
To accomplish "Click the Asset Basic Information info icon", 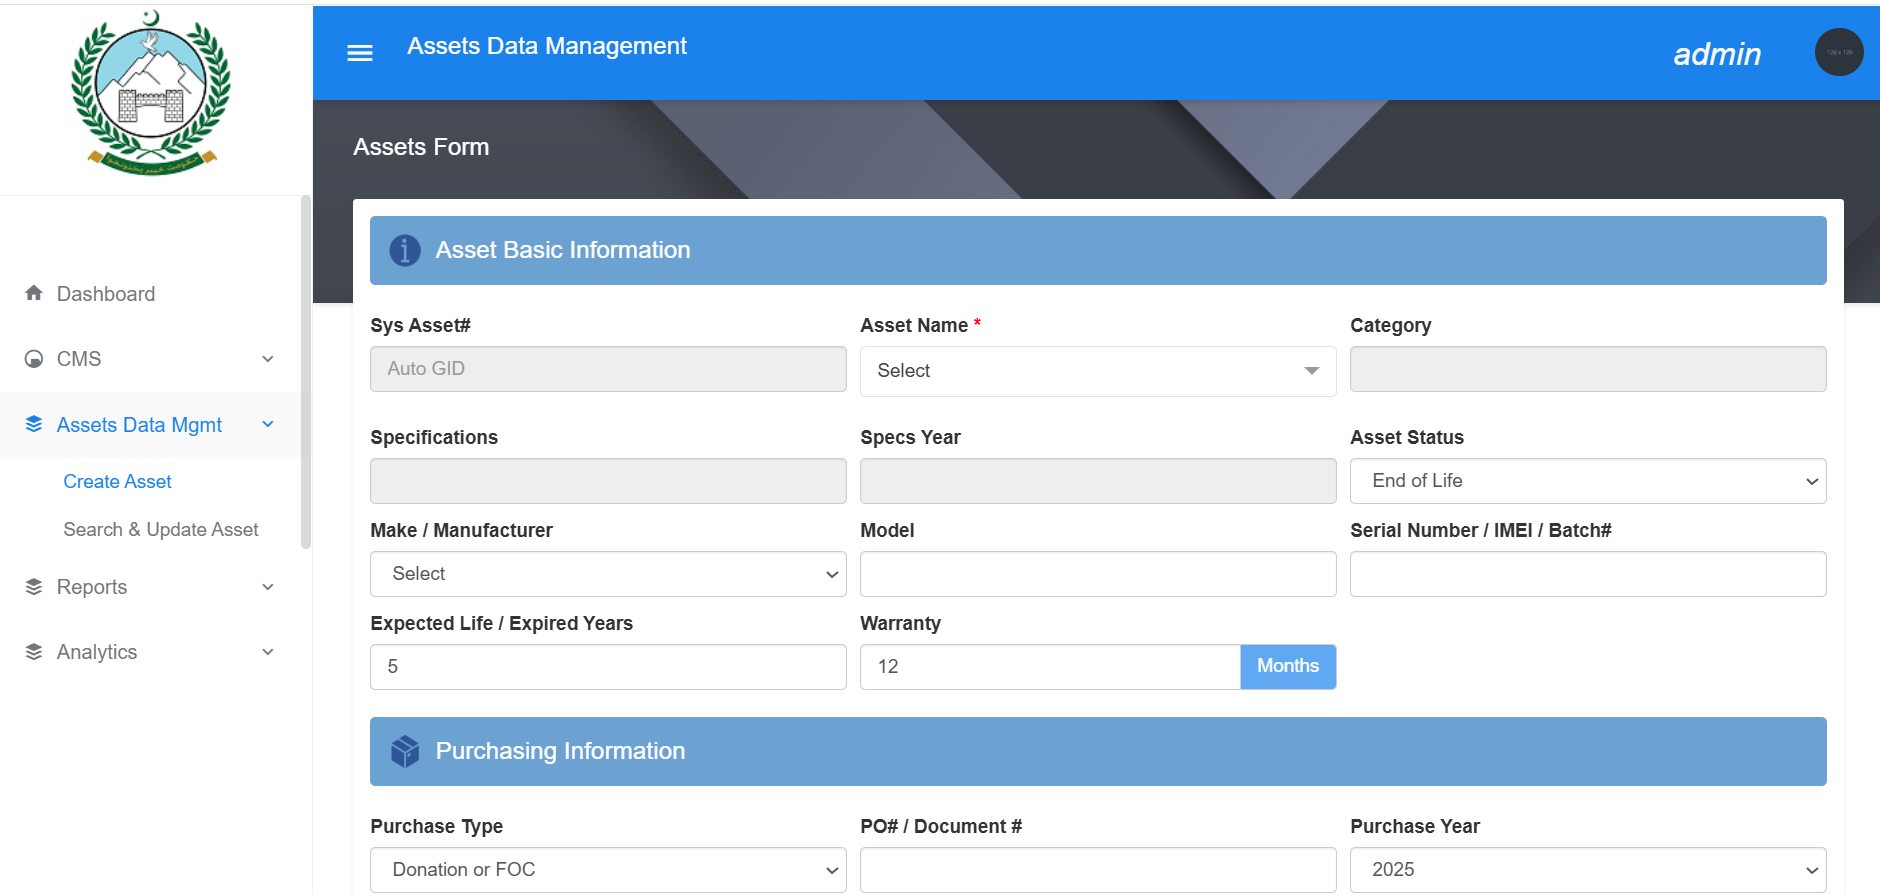I will coord(405,250).
